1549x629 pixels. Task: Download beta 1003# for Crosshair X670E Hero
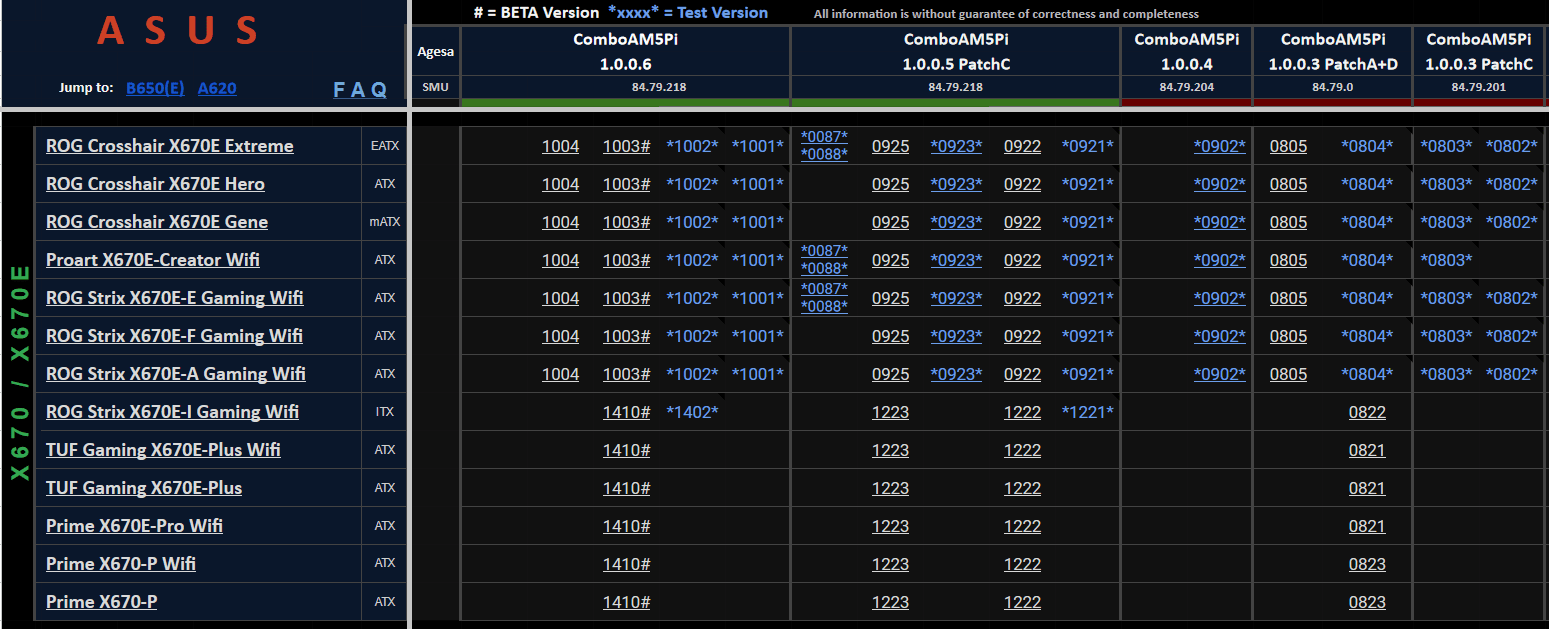pos(626,184)
